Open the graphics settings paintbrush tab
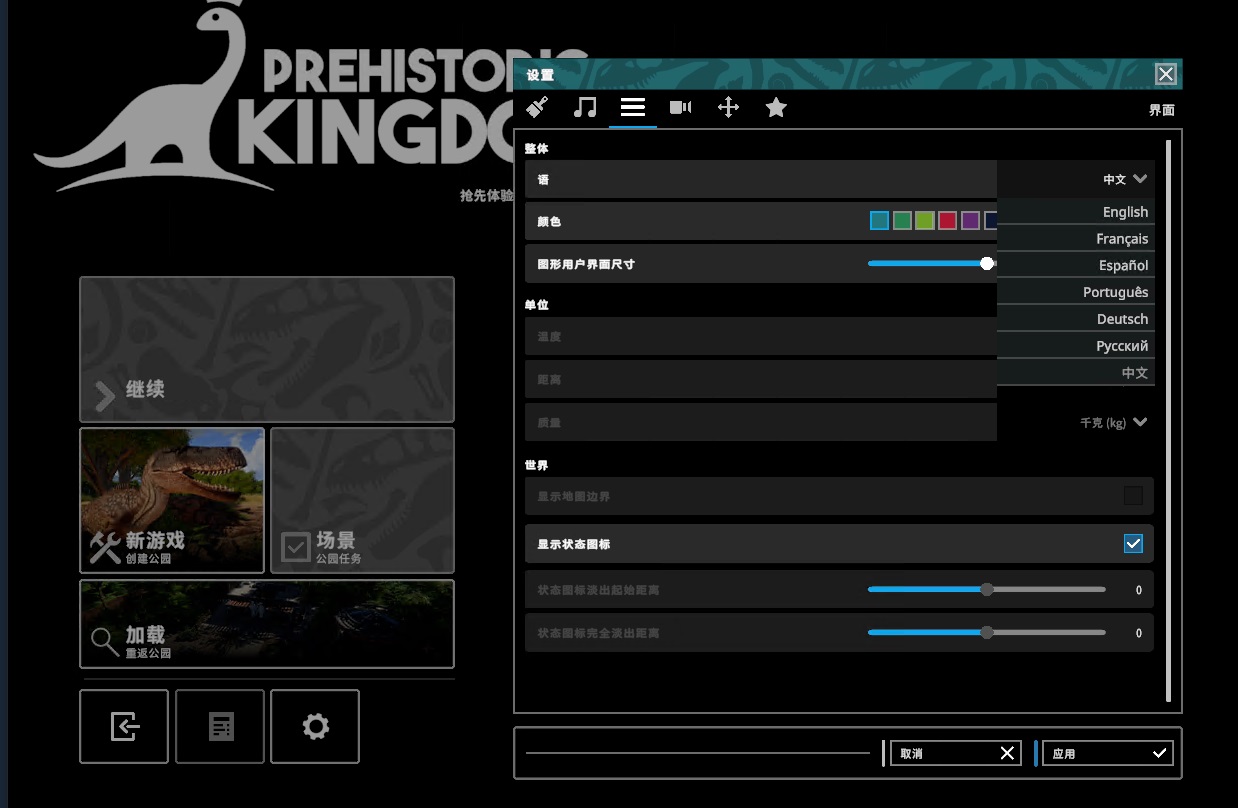The width and height of the screenshot is (1238, 808). [x=537, y=107]
